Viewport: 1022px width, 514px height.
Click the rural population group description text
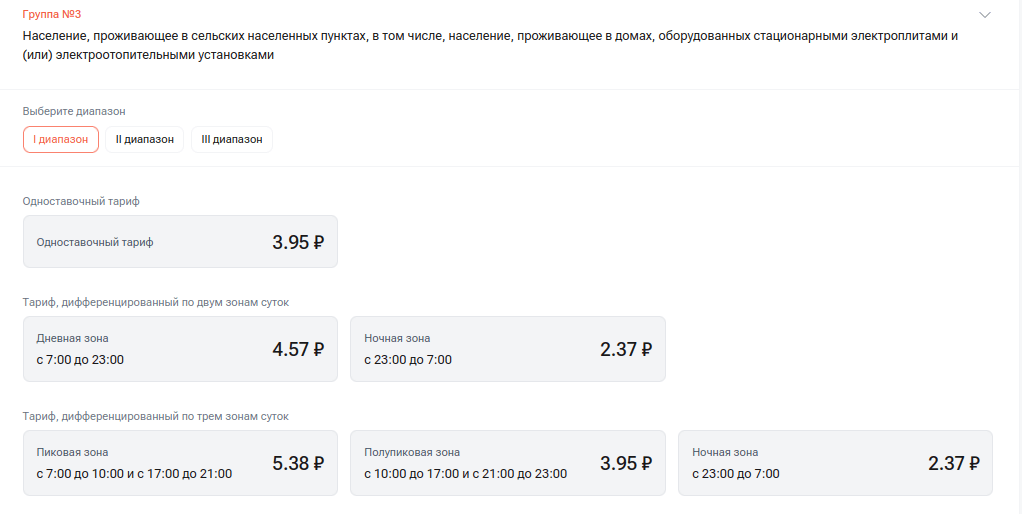490,46
